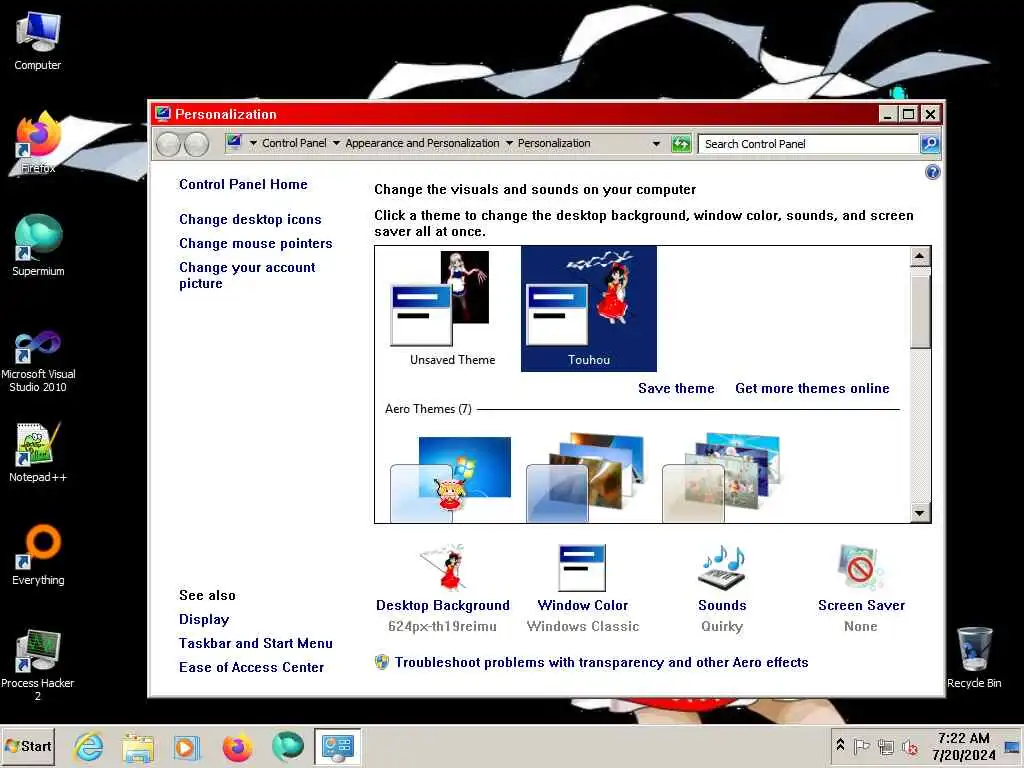Select the third Aero theme thumbnail

pos(724,477)
